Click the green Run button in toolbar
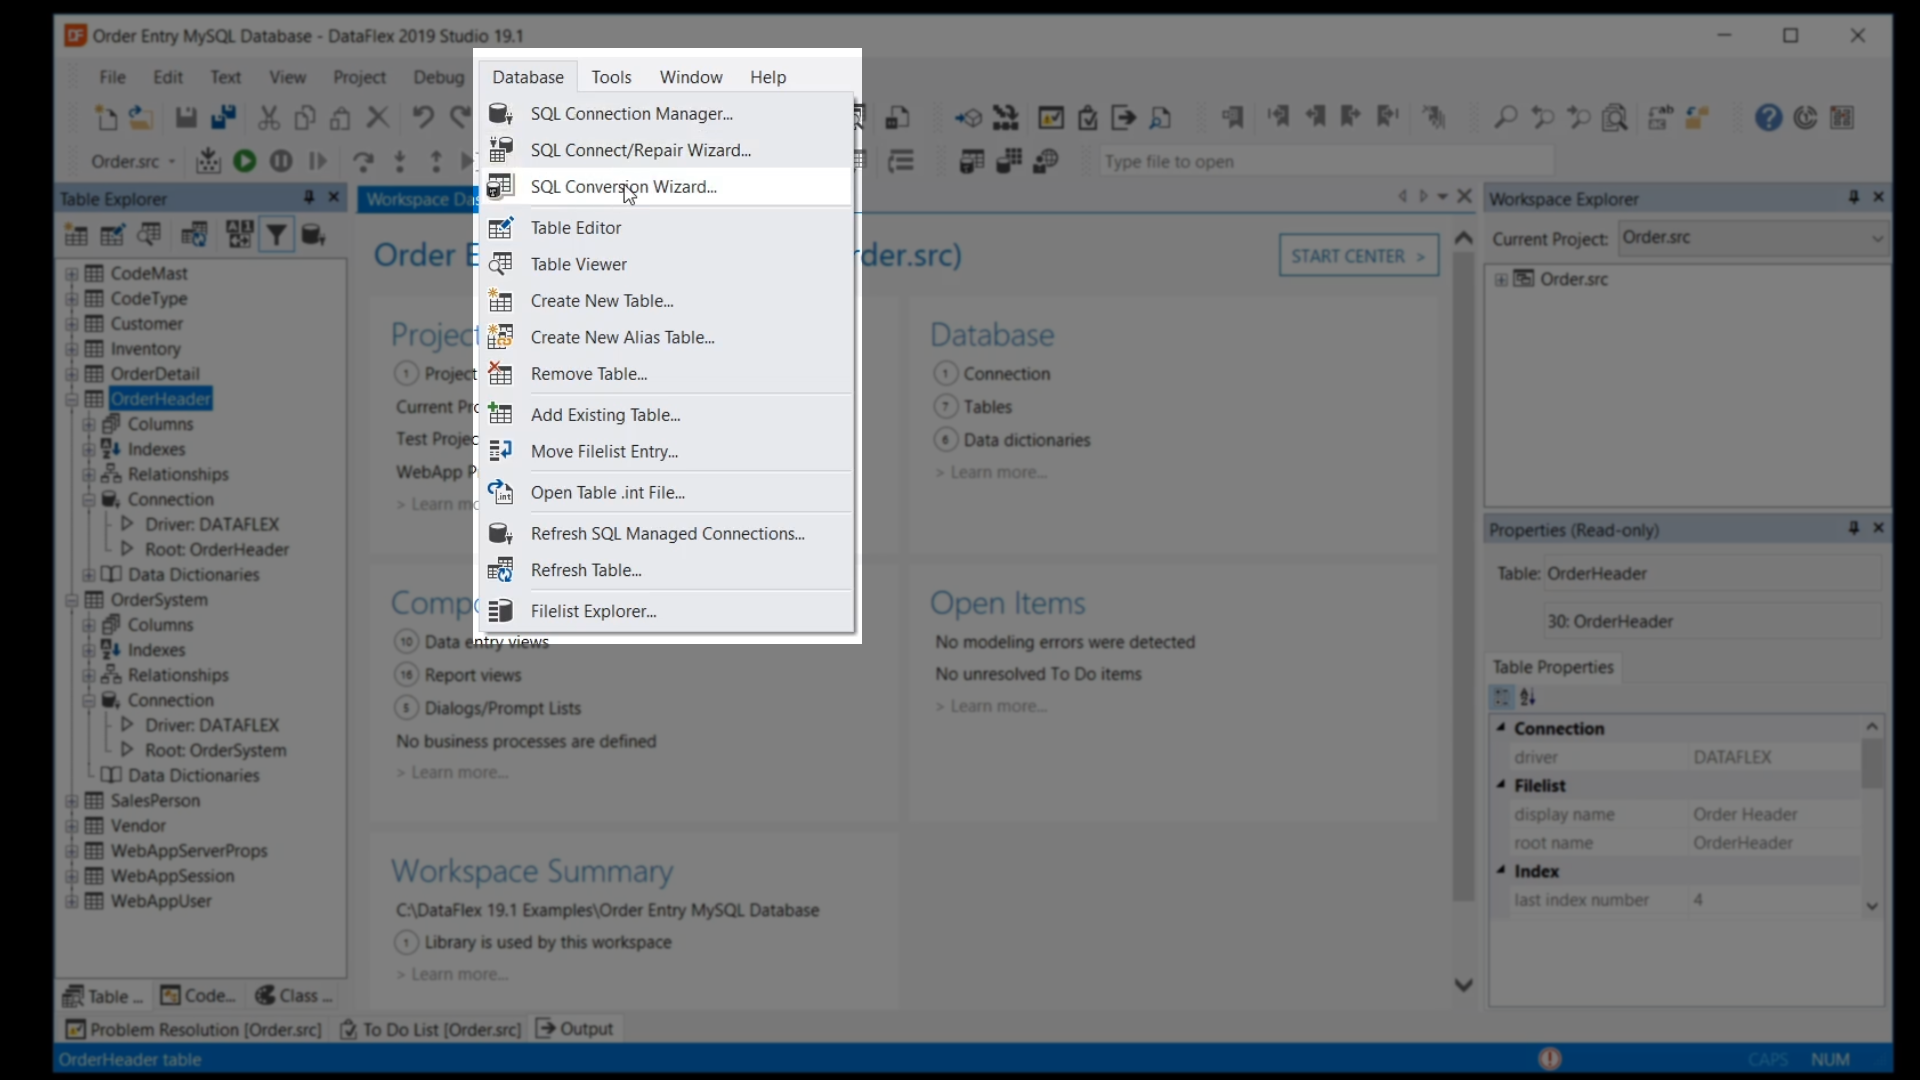Viewport: 1920px width, 1080px height. pos(244,161)
